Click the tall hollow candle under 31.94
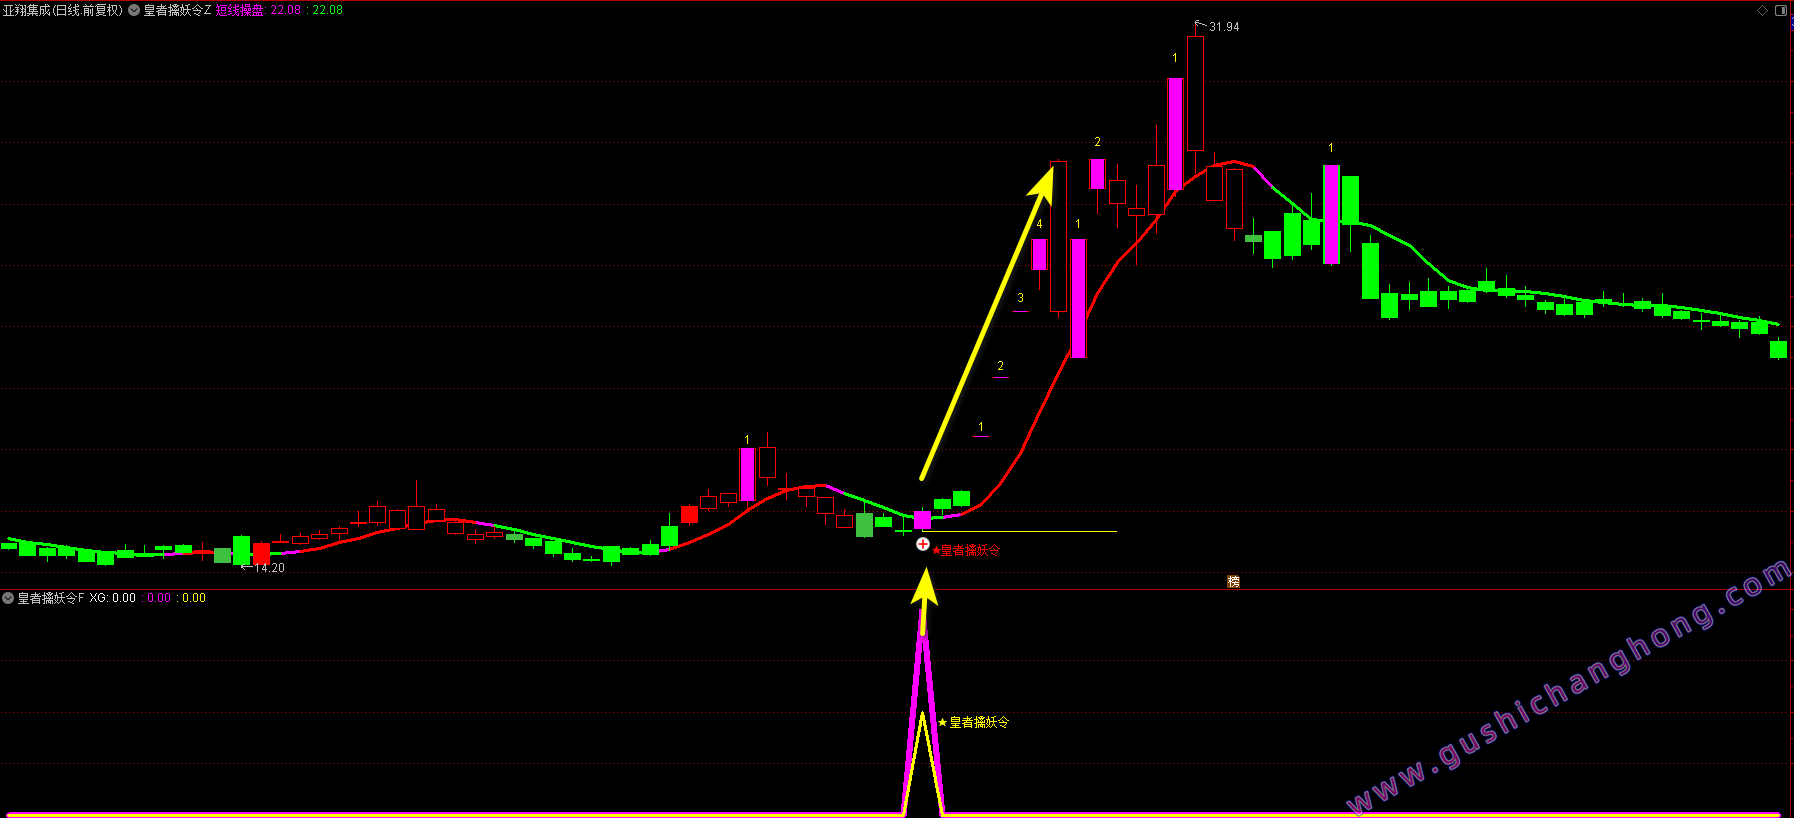The image size is (1794, 818). 1195,93
